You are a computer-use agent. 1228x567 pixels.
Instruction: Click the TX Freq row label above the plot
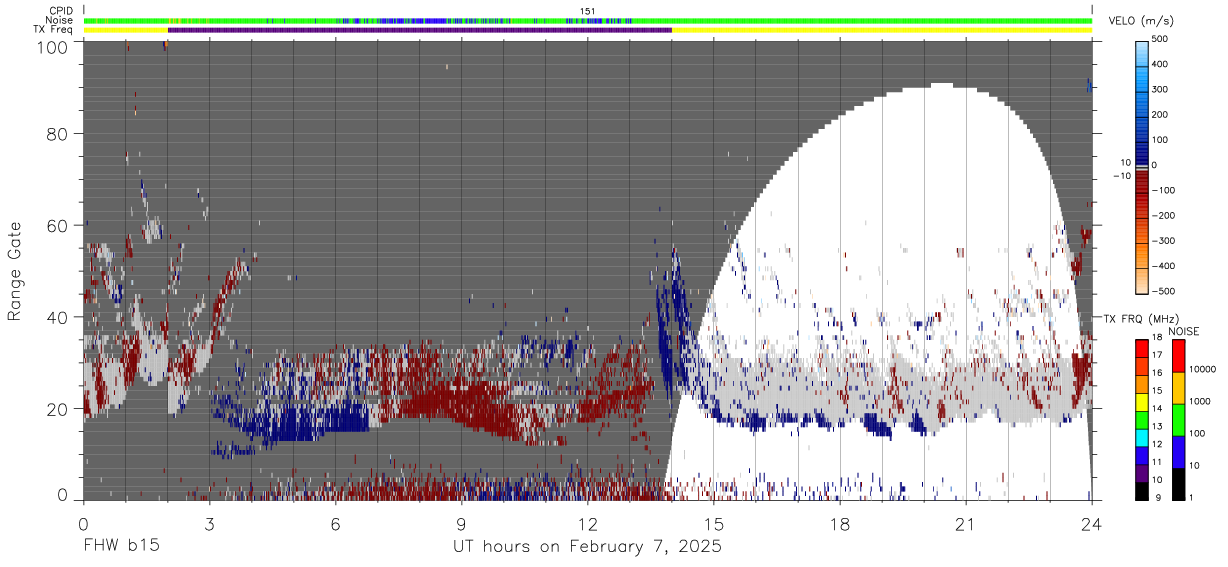[53, 29]
